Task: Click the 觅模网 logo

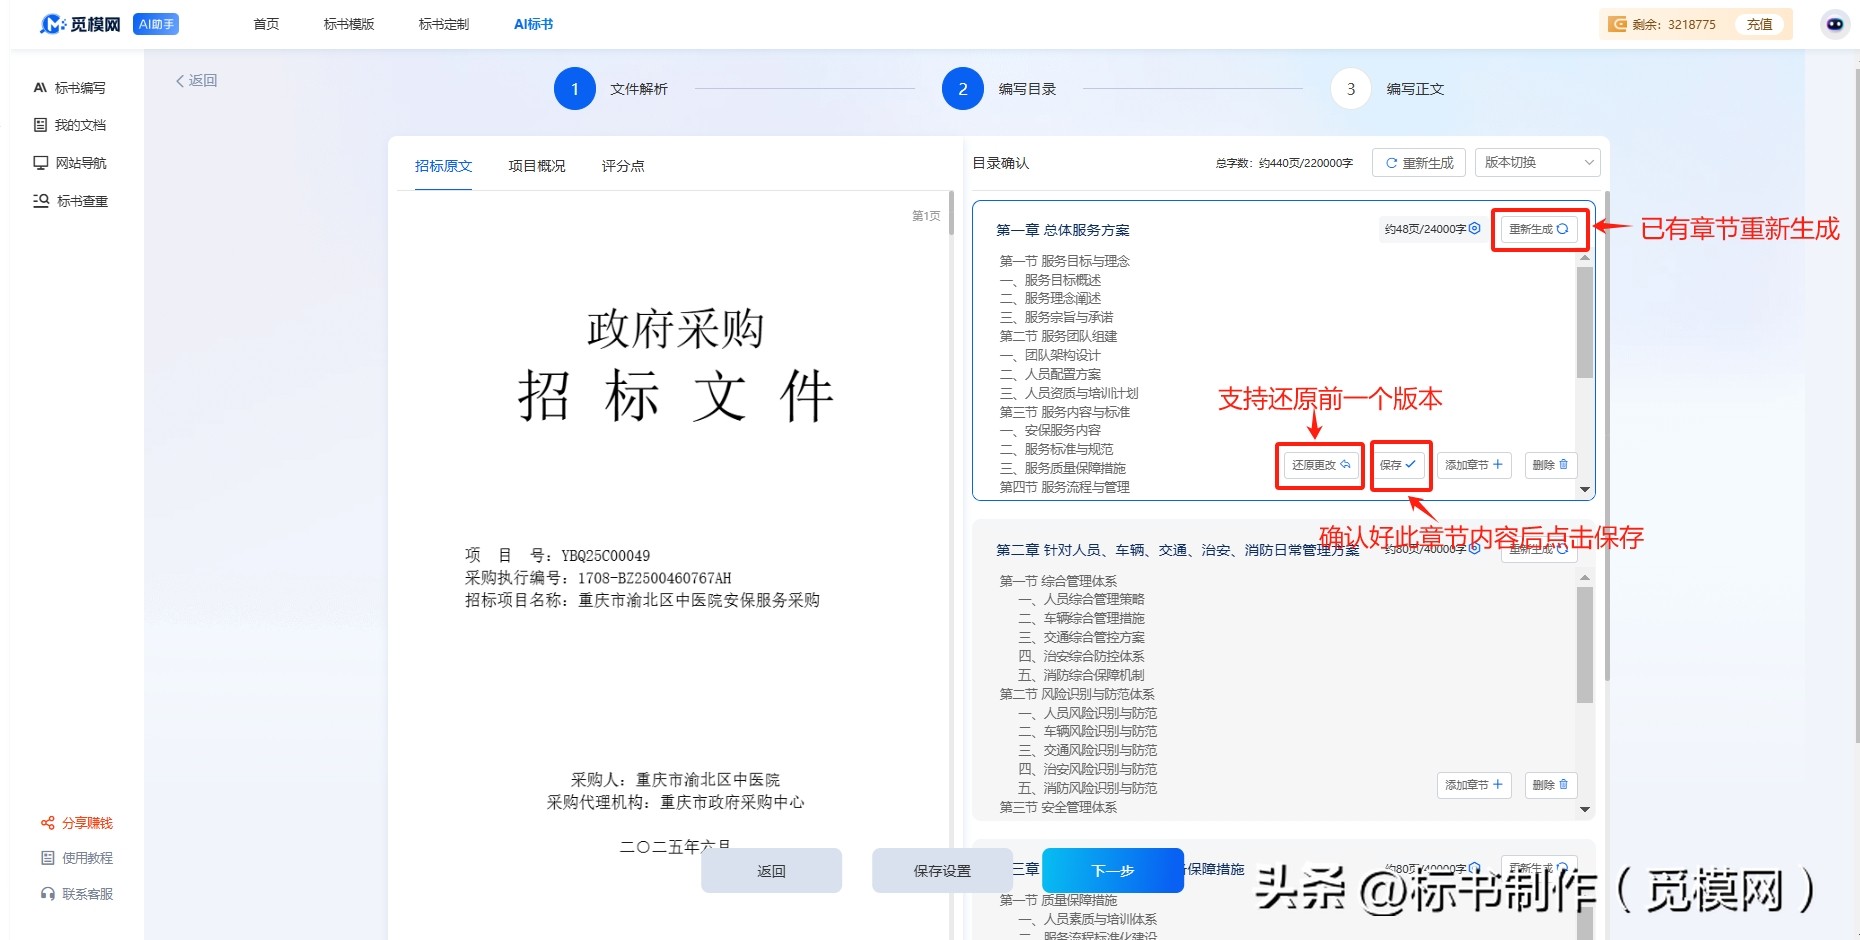Action: [82, 24]
